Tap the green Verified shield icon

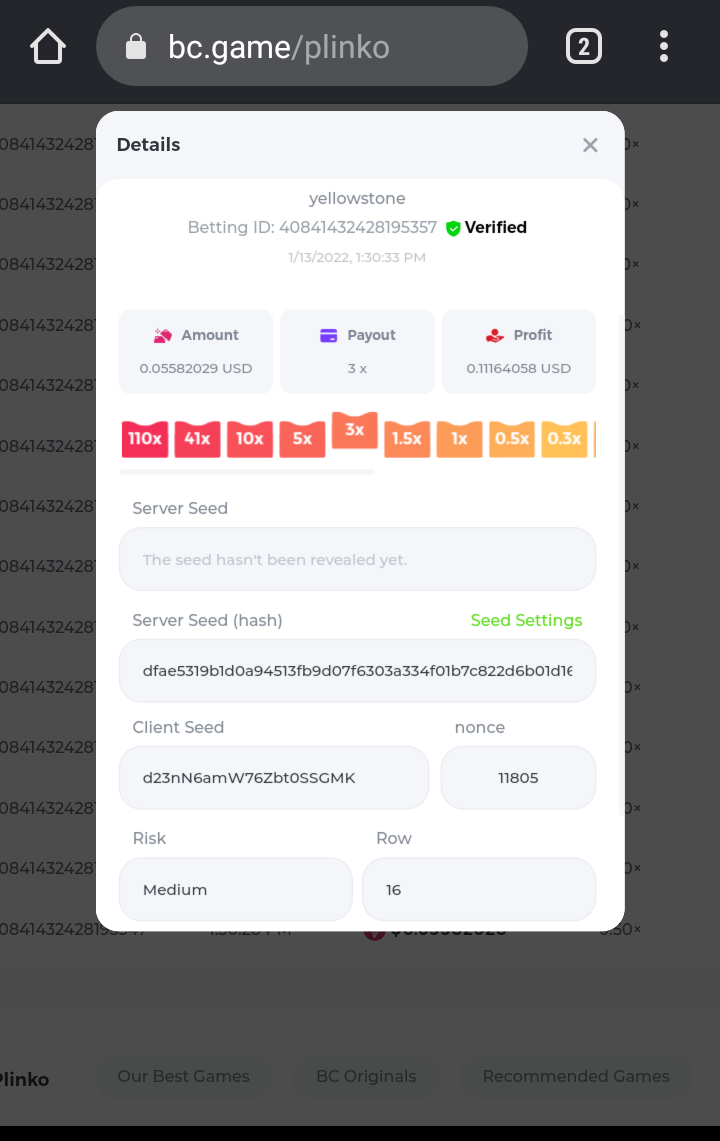[453, 228]
